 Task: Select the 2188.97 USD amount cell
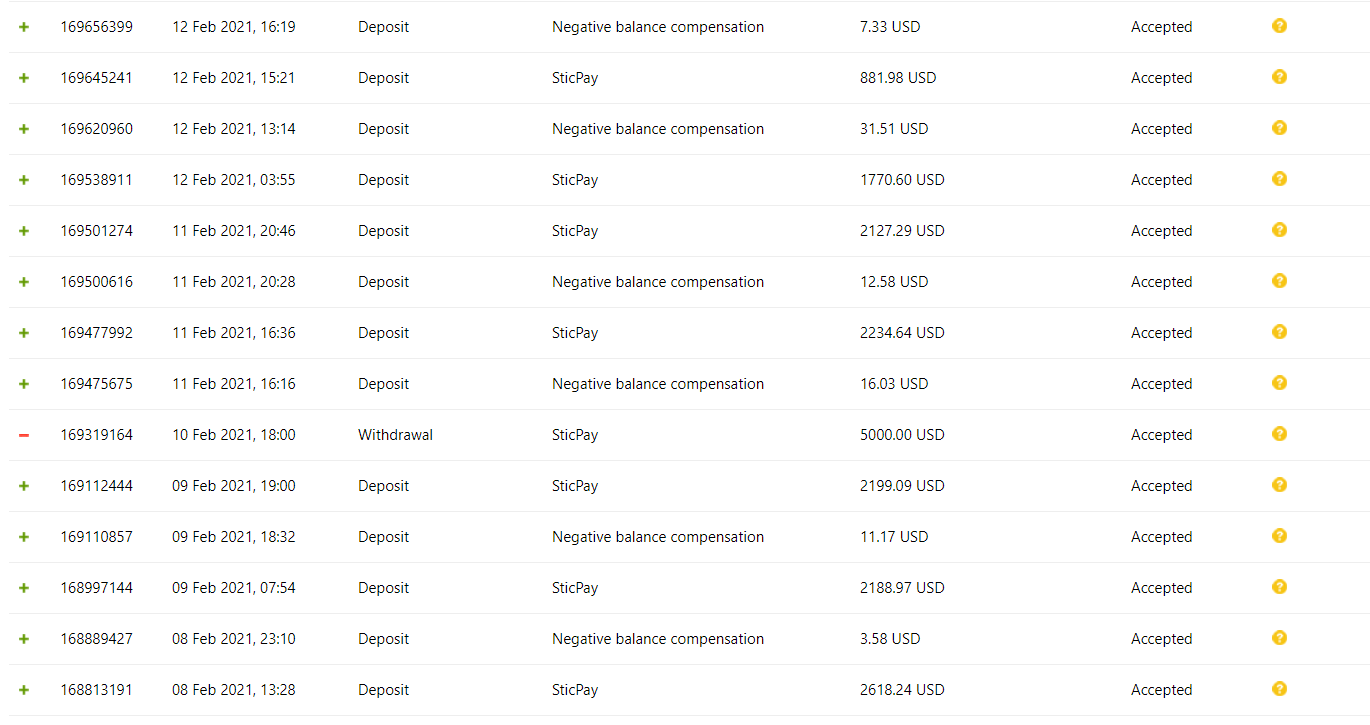tap(902, 588)
